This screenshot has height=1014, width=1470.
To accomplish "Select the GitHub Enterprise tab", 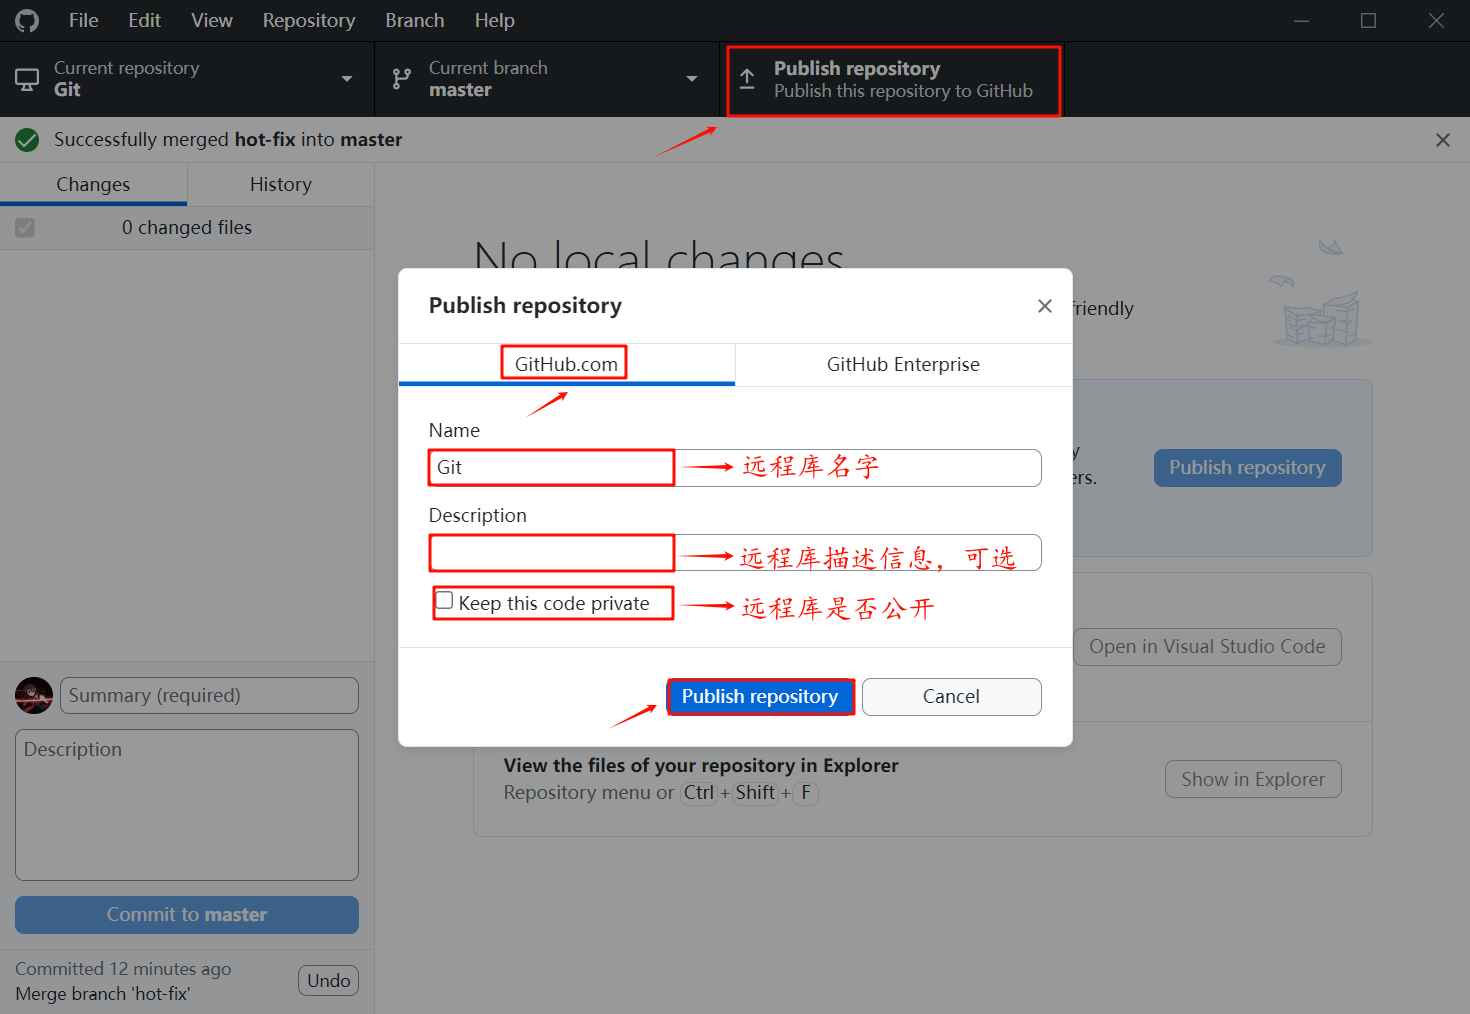I will point(903,364).
